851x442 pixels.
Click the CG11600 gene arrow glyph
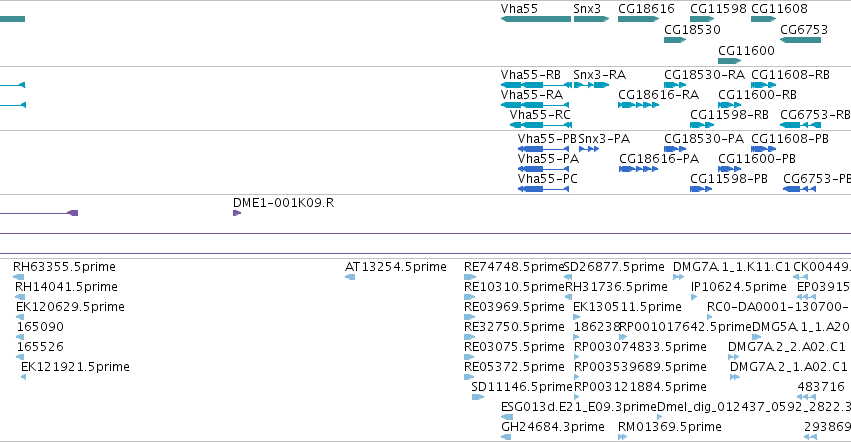coord(729,61)
